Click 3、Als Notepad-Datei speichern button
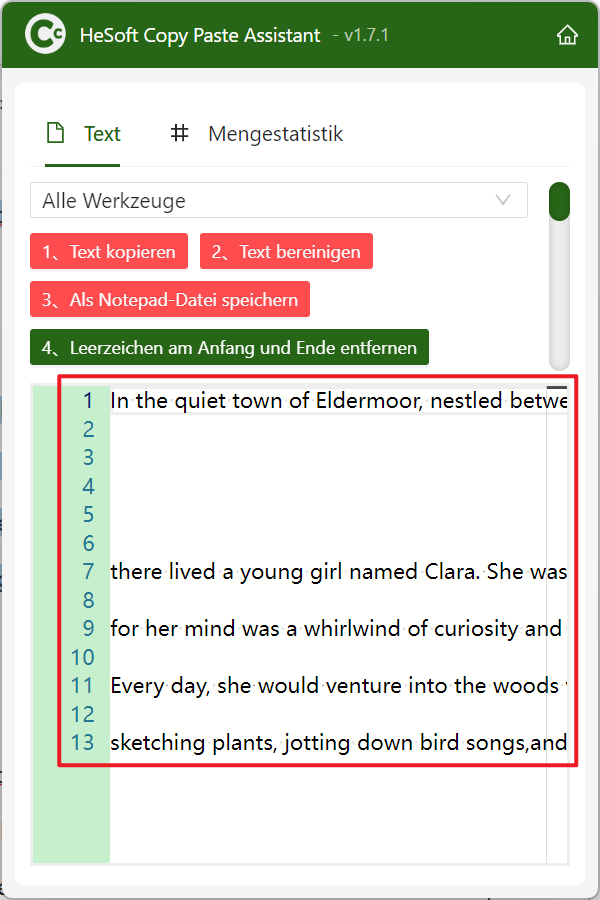Screen dimensions: 600x900 pos(170,299)
